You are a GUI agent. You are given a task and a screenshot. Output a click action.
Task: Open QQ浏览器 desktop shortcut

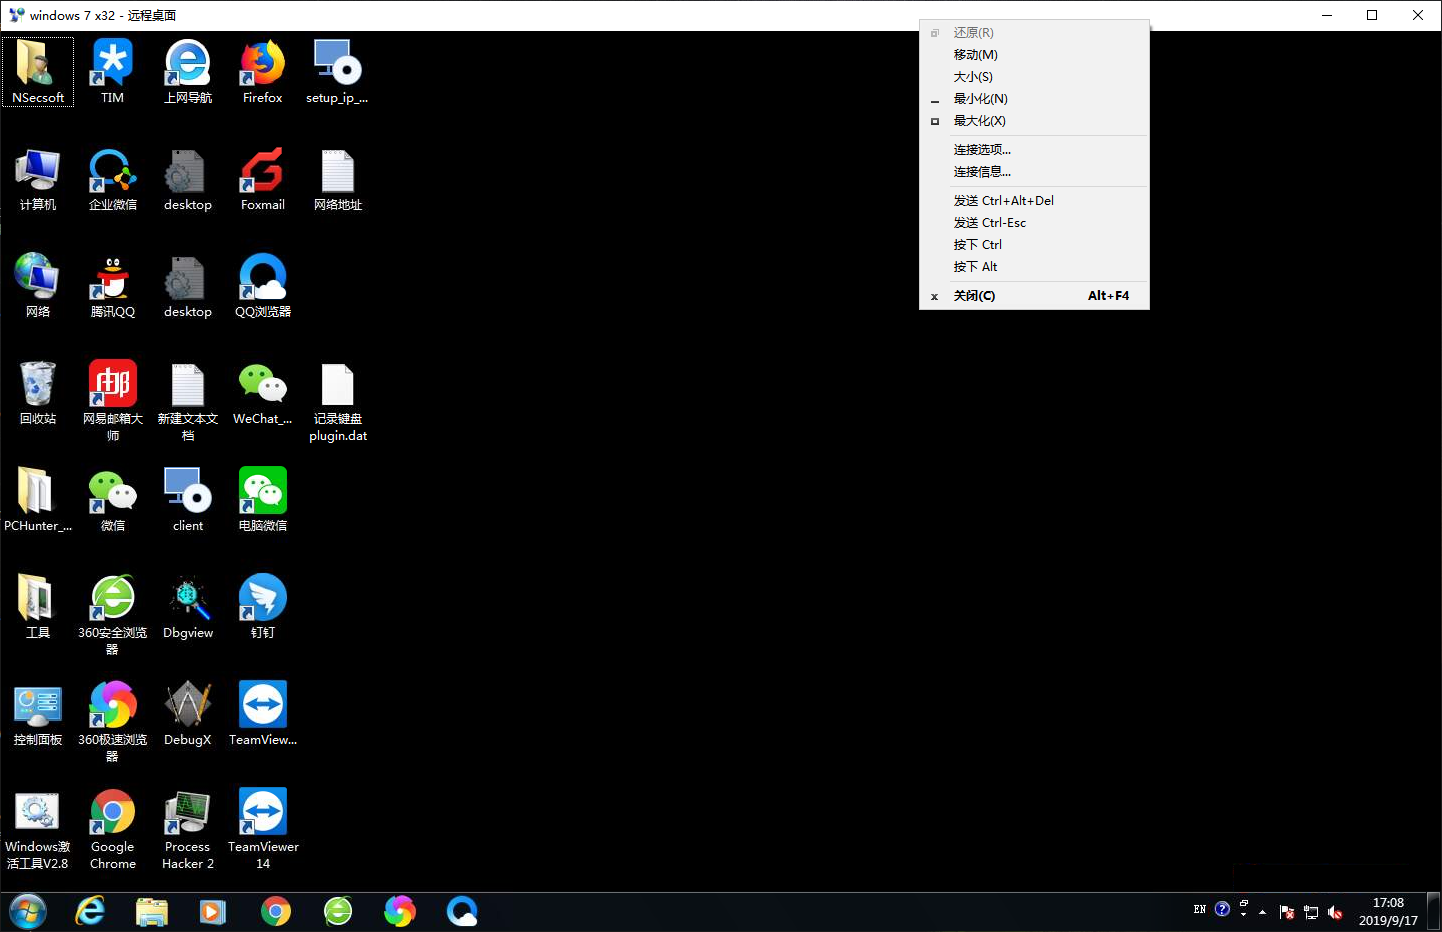tap(263, 286)
